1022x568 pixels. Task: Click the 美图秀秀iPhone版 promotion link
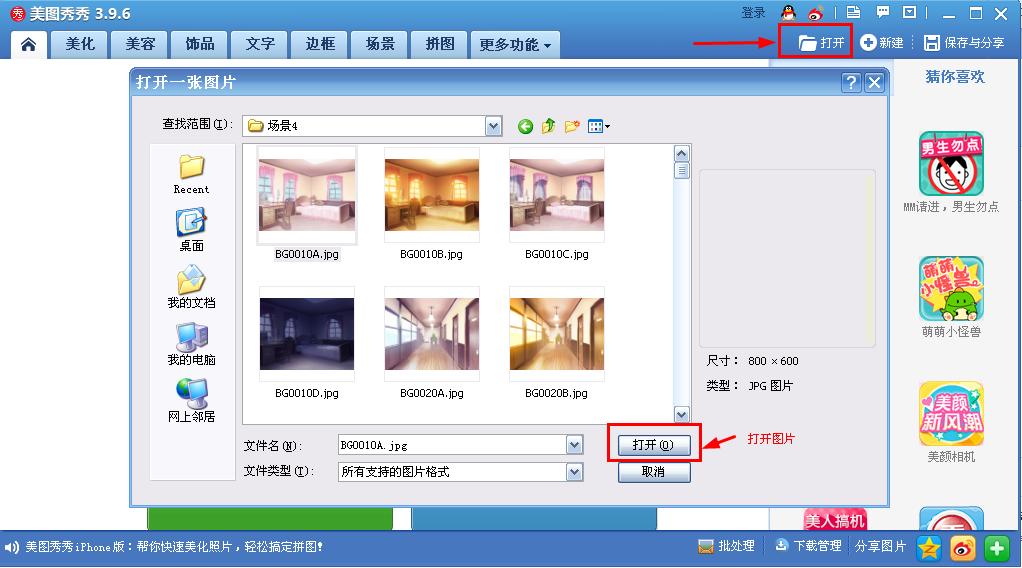tap(174, 547)
